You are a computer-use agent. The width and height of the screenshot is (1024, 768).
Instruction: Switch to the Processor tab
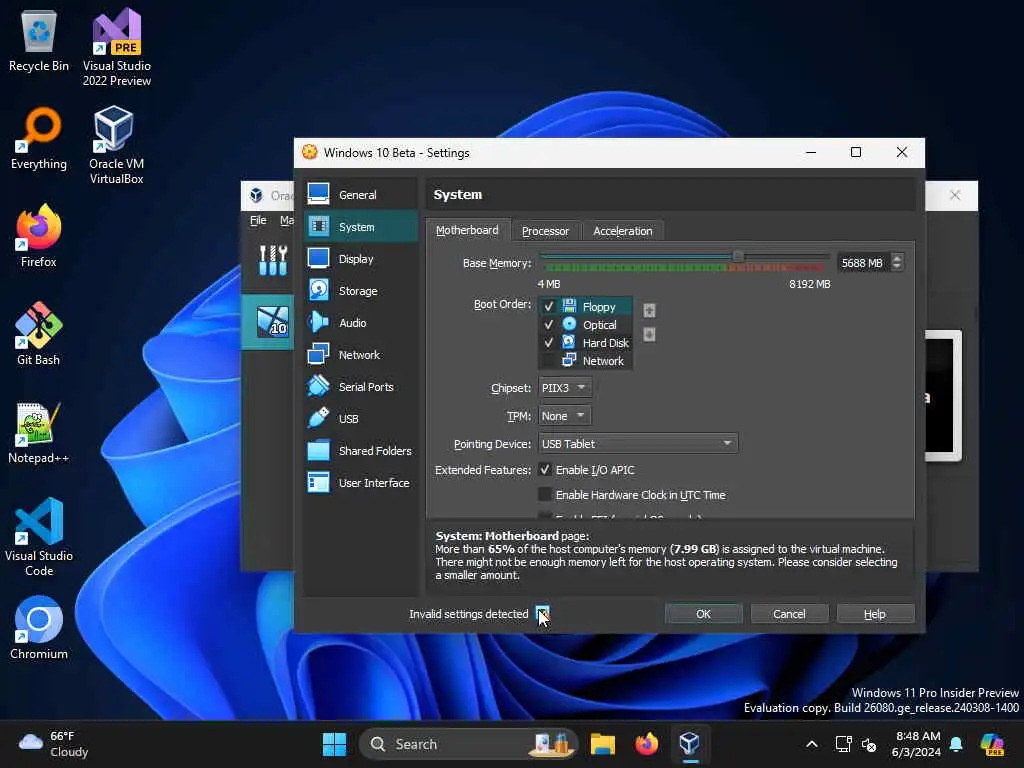545,231
